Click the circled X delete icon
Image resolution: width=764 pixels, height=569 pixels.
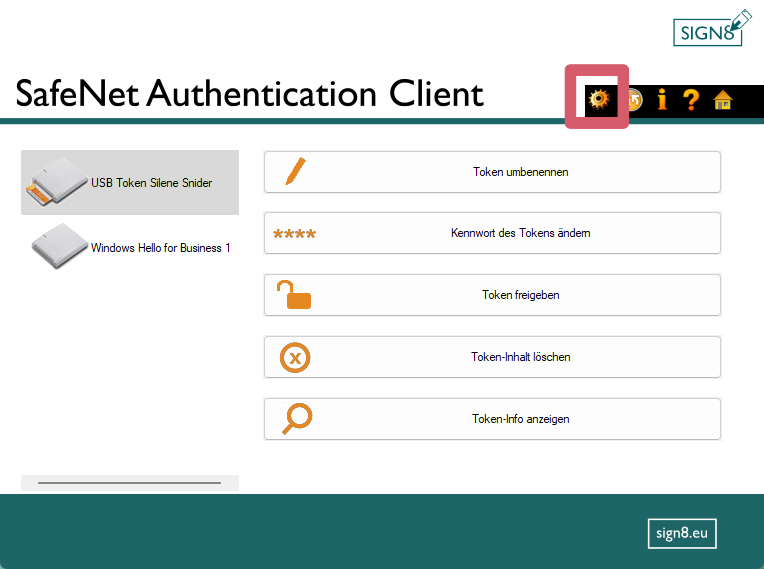(295, 358)
